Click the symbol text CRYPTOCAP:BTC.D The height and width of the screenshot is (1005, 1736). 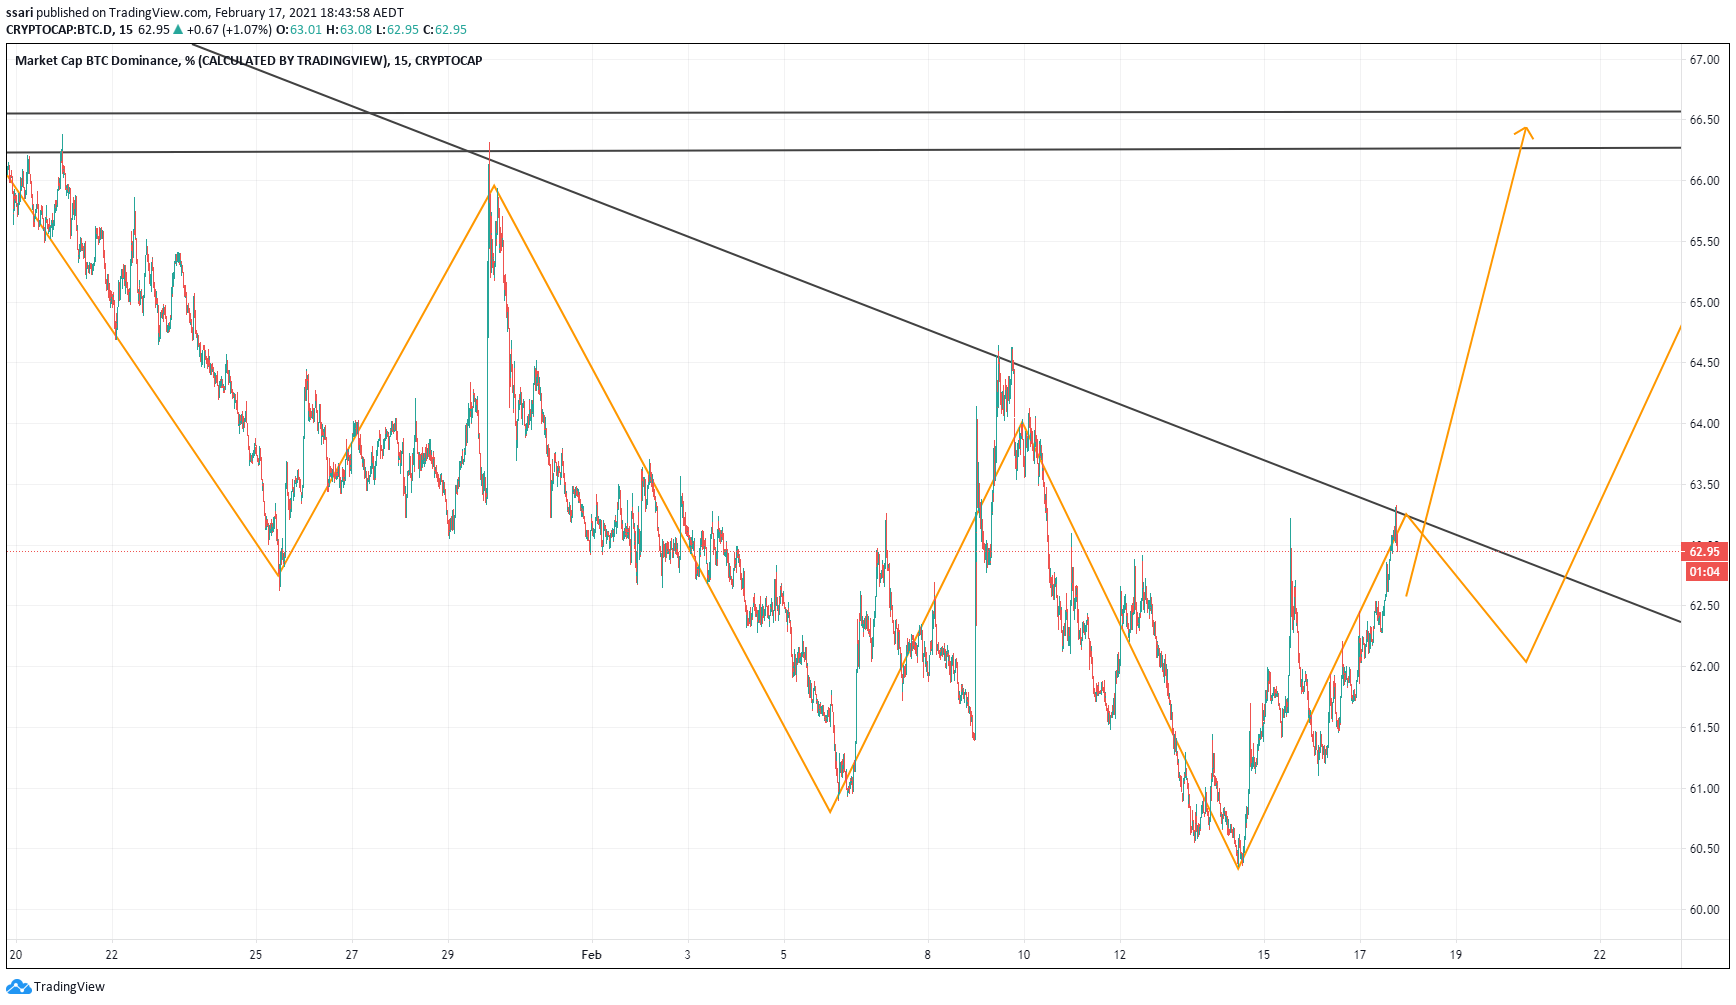(59, 30)
